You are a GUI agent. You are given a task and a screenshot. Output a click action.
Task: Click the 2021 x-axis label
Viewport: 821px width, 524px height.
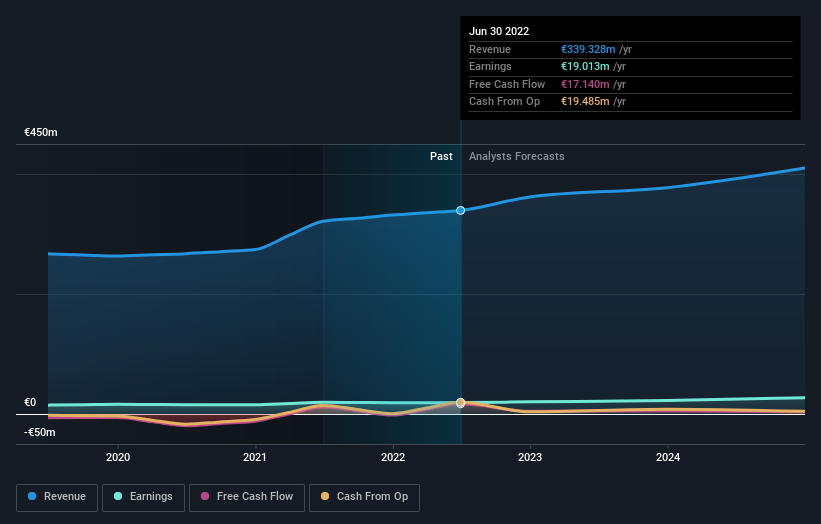pos(255,458)
